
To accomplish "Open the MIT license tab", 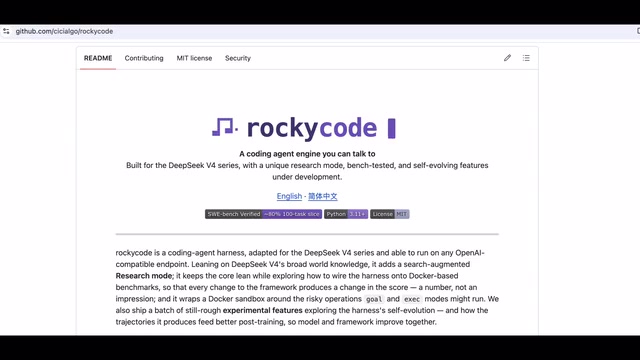I will coord(194,58).
